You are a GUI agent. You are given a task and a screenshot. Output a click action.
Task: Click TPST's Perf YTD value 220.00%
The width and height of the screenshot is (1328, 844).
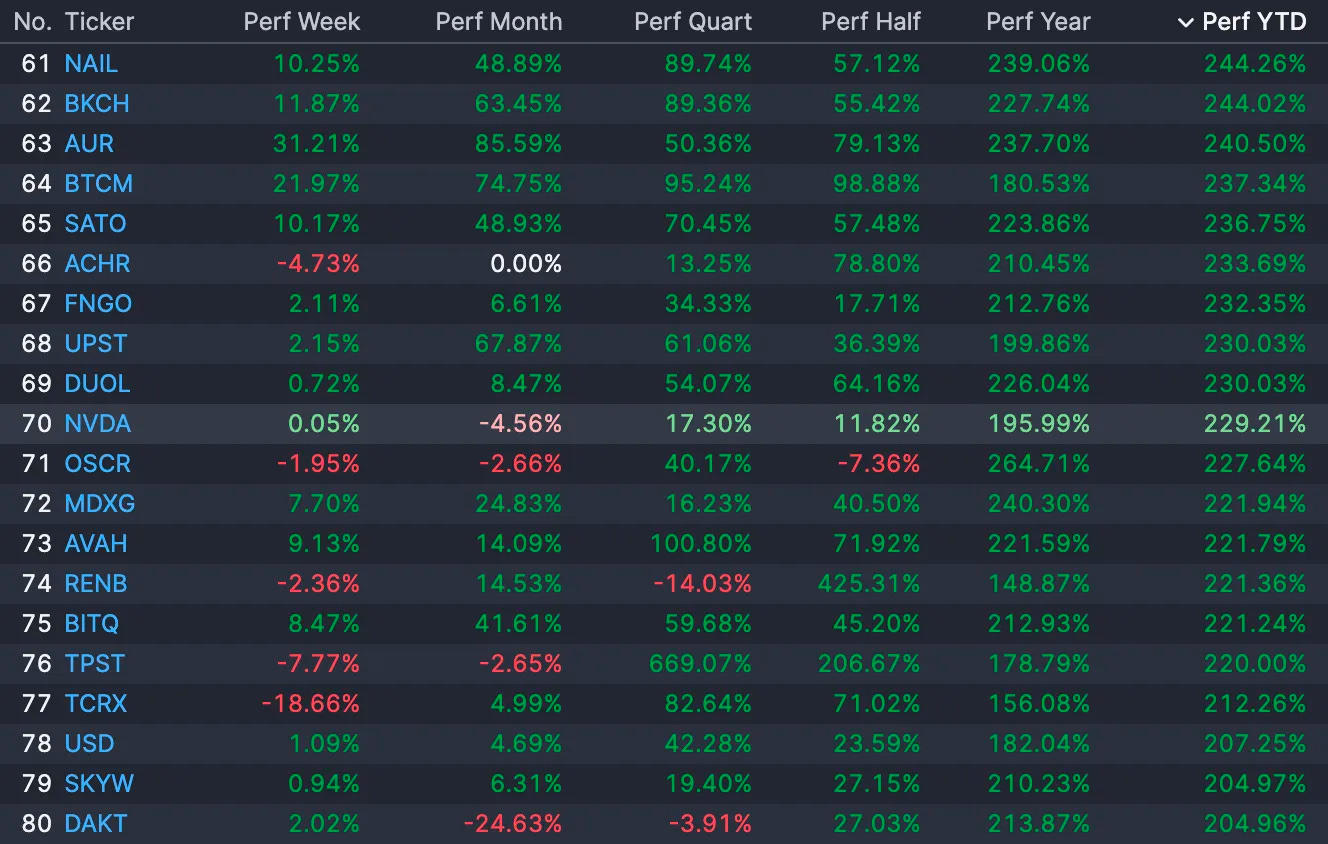click(1255, 664)
